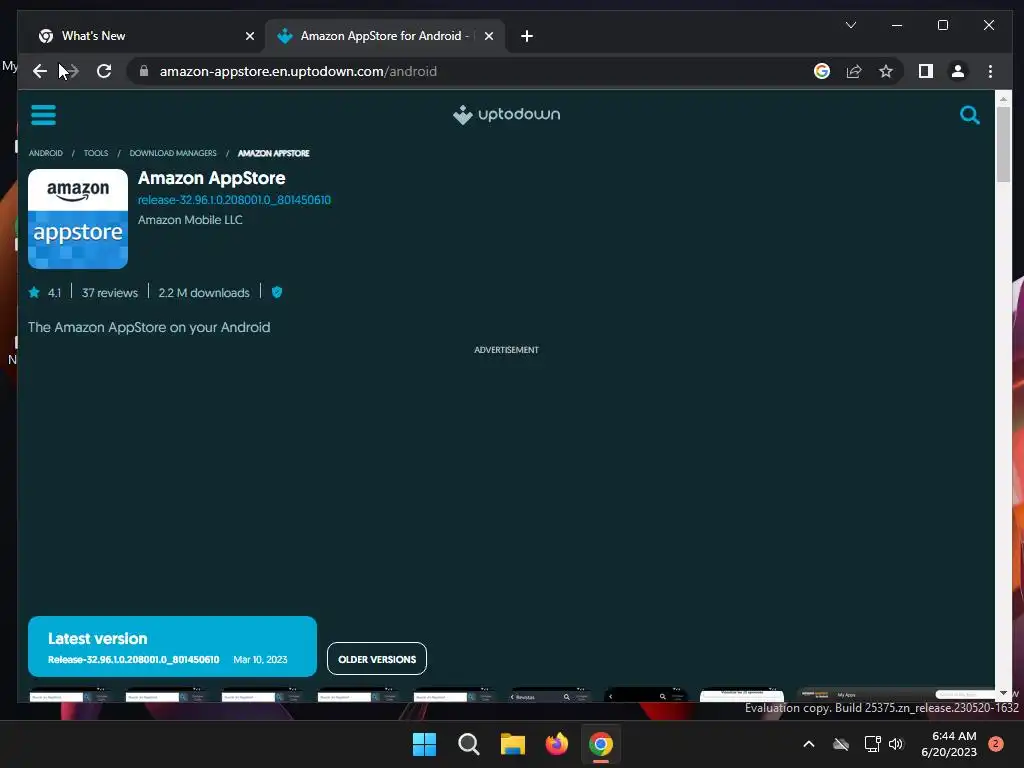Click the site lock icon in address bar
The height and width of the screenshot is (768, 1024).
(144, 71)
